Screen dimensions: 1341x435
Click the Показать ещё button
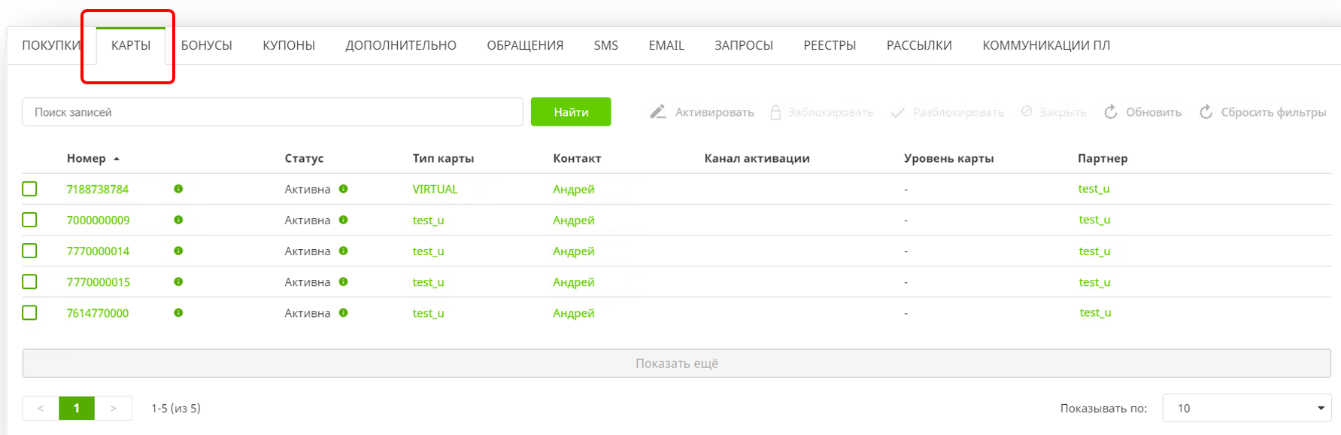point(676,363)
